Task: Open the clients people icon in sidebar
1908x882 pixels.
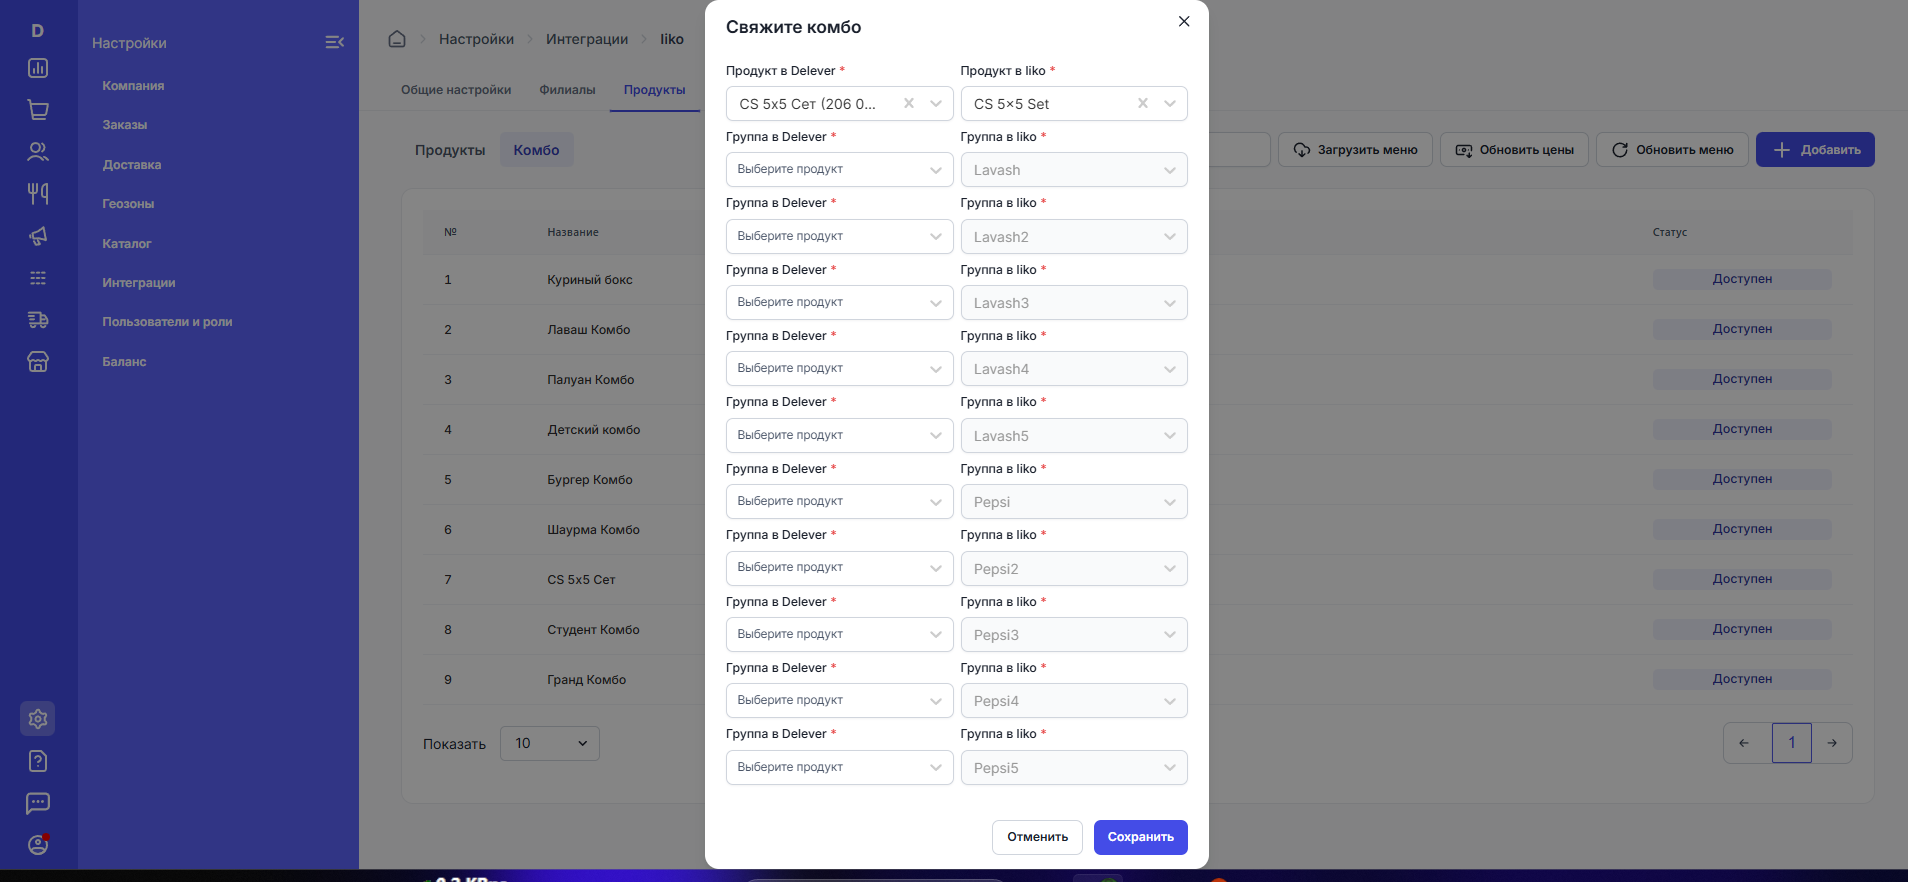Action: [38, 152]
